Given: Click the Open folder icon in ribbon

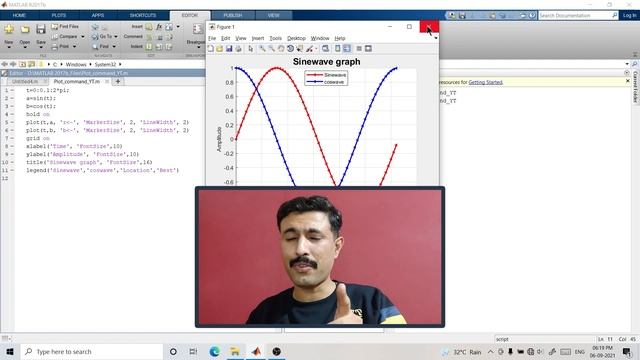Looking at the screenshot, I should coord(25,29).
